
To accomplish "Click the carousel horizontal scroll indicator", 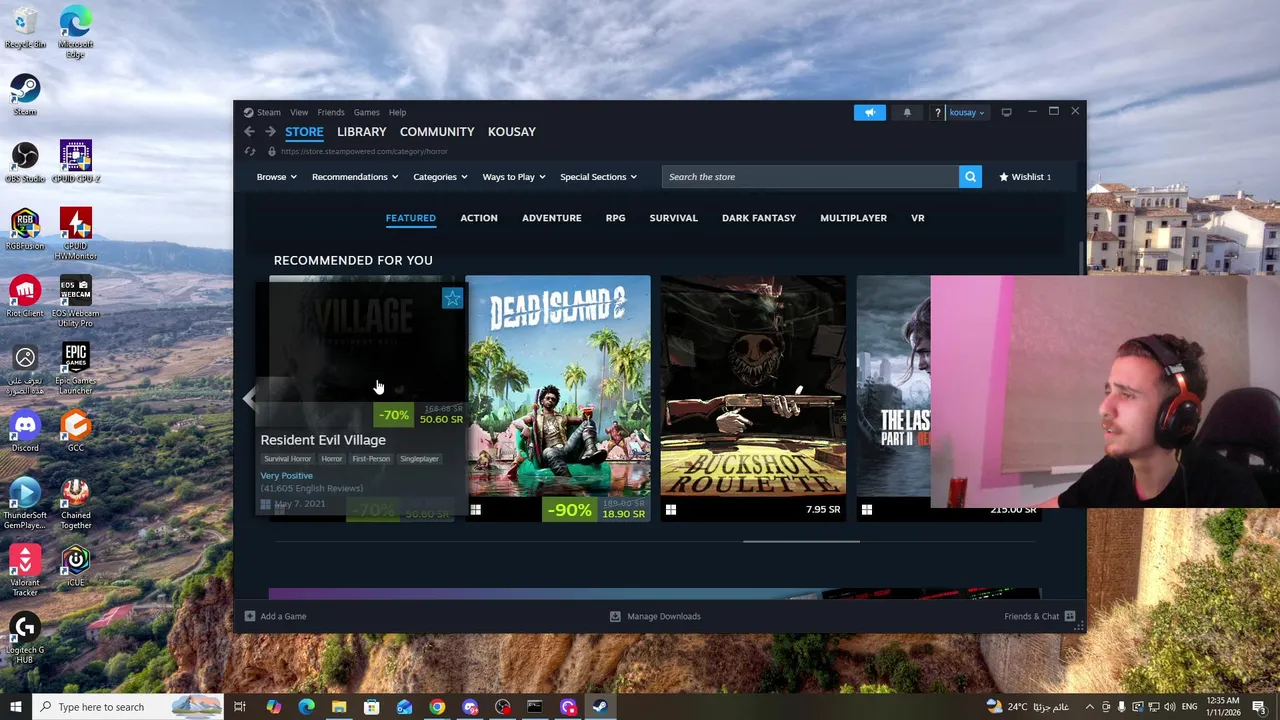I will [801, 541].
